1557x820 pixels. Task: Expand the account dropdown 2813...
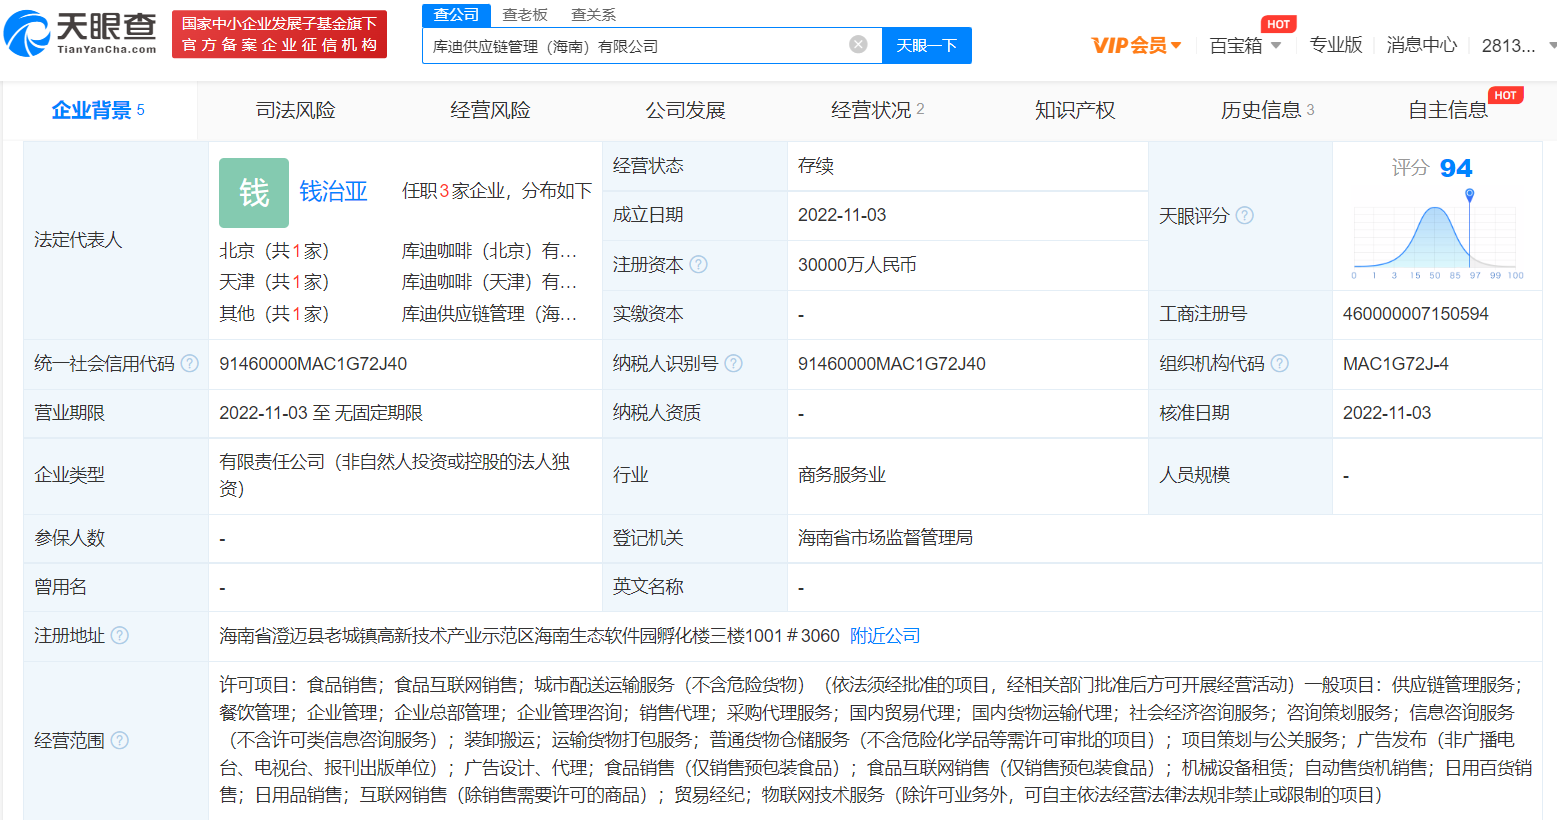1517,46
